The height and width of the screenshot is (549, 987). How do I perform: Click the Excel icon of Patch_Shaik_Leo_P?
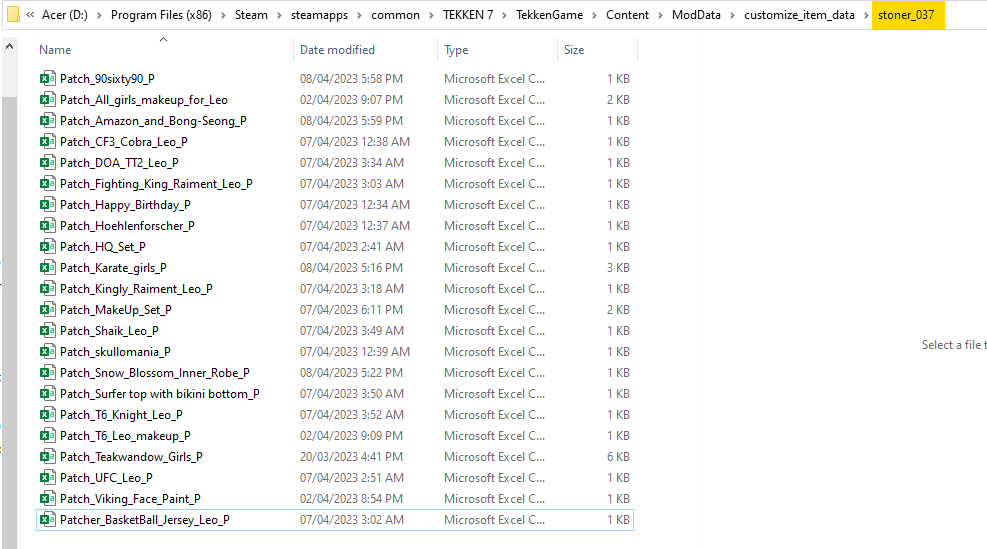47,331
